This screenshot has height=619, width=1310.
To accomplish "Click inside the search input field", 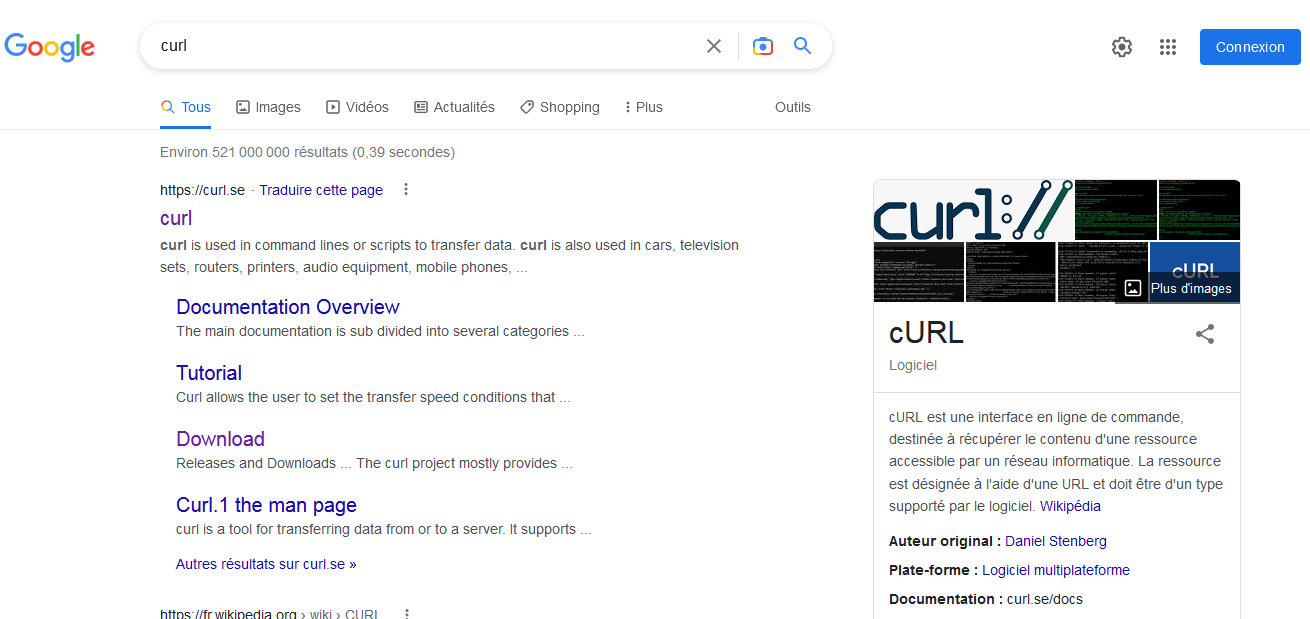I will (425, 46).
